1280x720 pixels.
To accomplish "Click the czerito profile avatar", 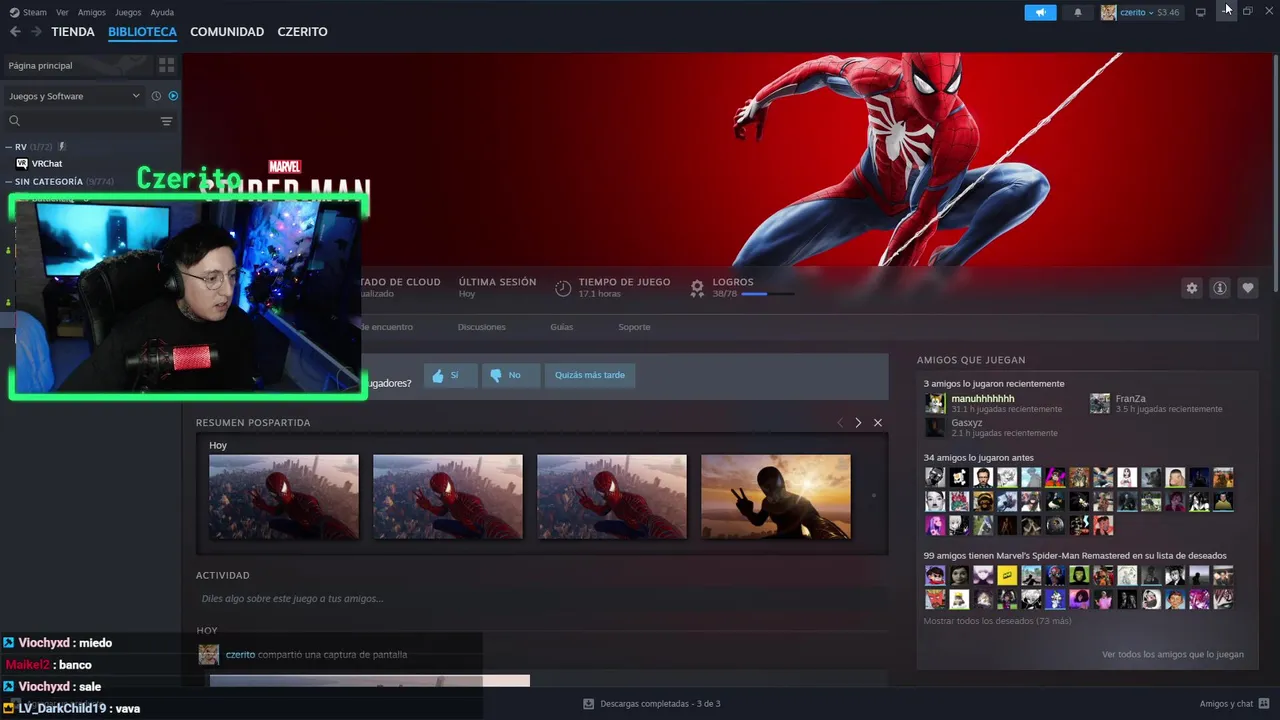I will click(x=1108, y=12).
